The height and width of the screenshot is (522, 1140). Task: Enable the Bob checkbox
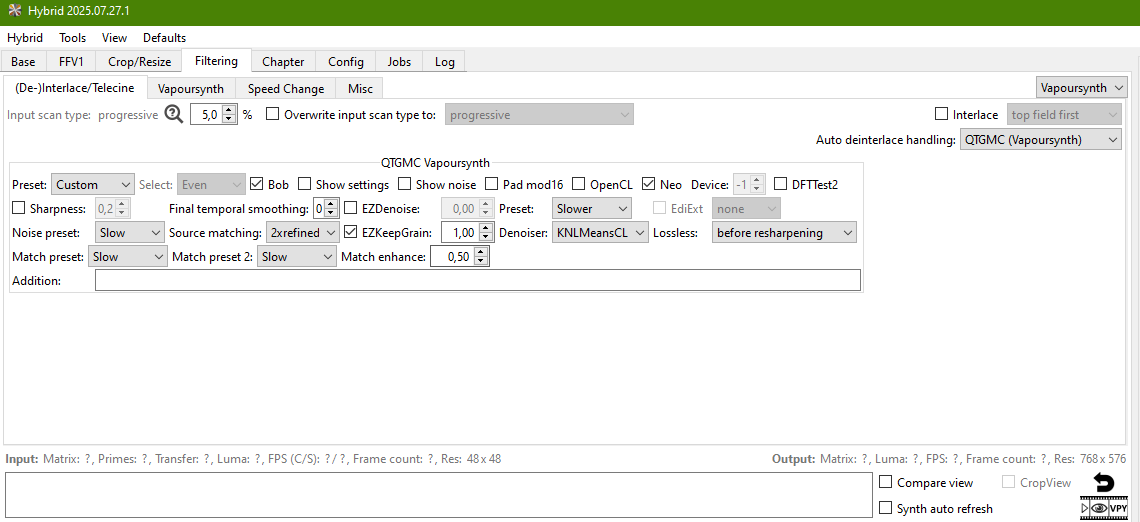click(x=257, y=184)
